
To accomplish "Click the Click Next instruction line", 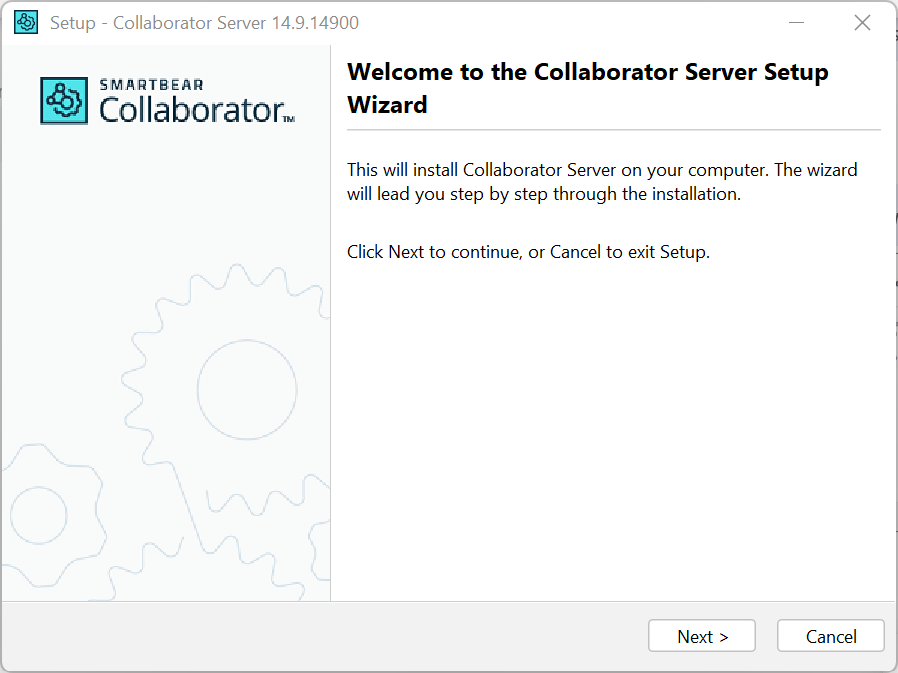I will coord(528,251).
